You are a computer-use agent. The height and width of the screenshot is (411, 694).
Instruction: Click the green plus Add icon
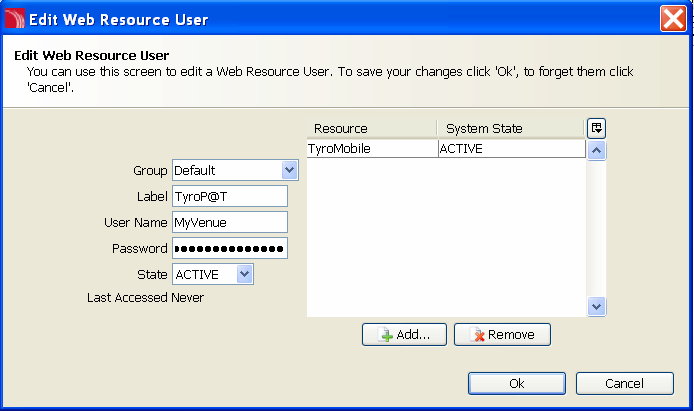[x=386, y=335]
